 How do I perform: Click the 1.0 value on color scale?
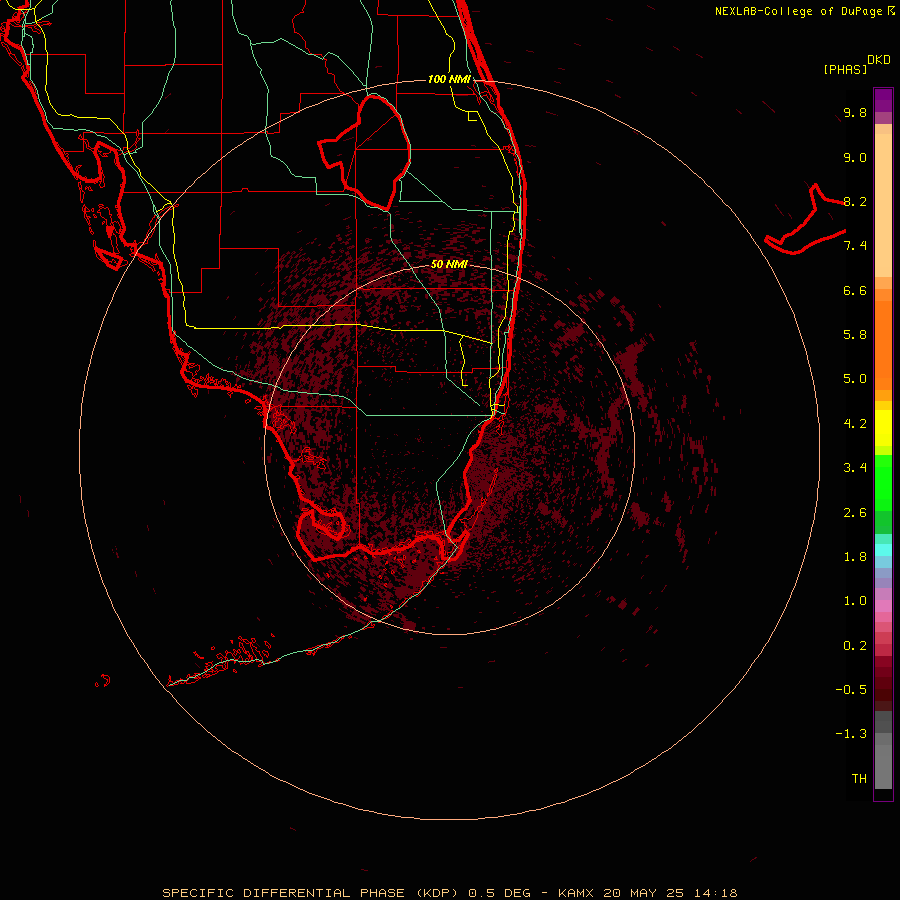855,601
